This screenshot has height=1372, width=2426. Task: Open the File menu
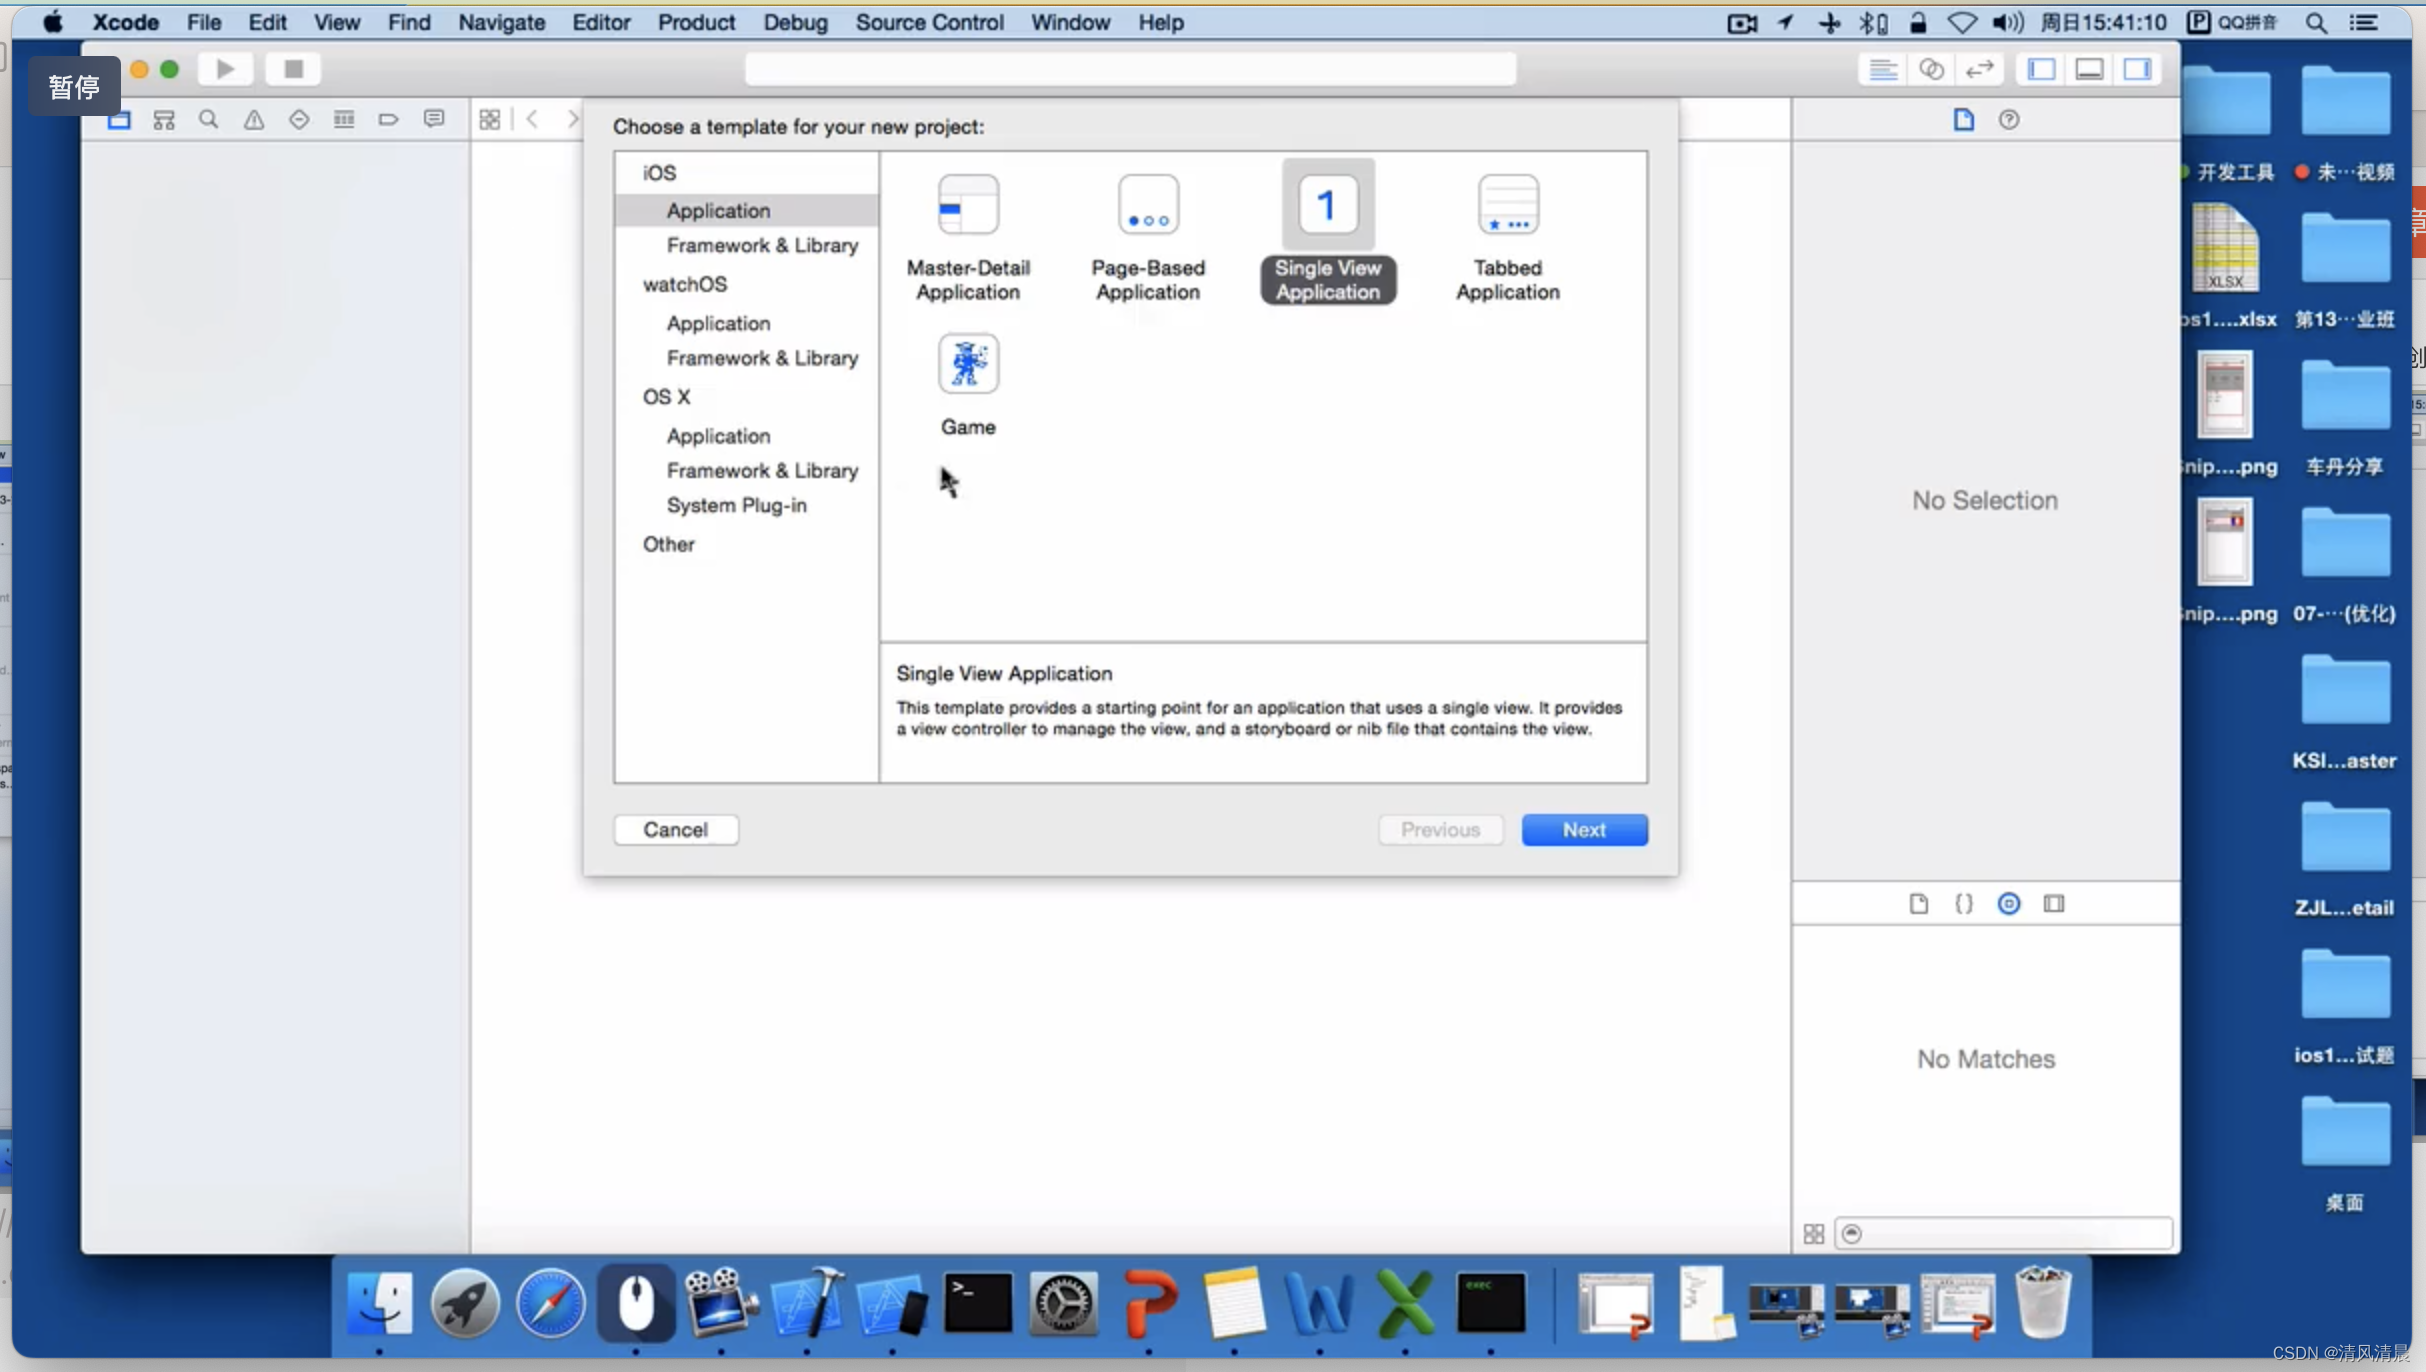pyautogui.click(x=204, y=22)
